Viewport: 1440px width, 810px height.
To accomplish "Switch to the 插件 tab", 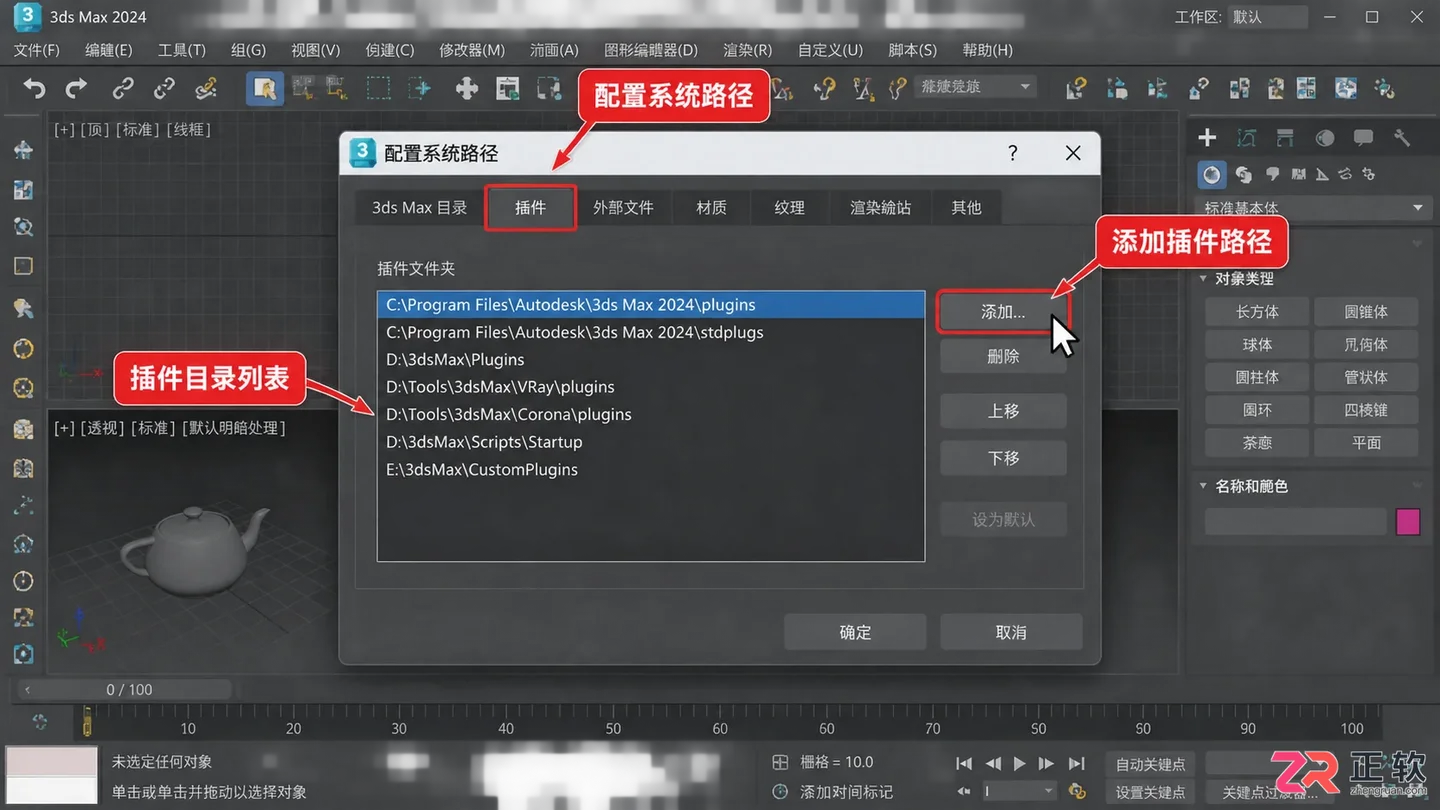I will [x=530, y=208].
